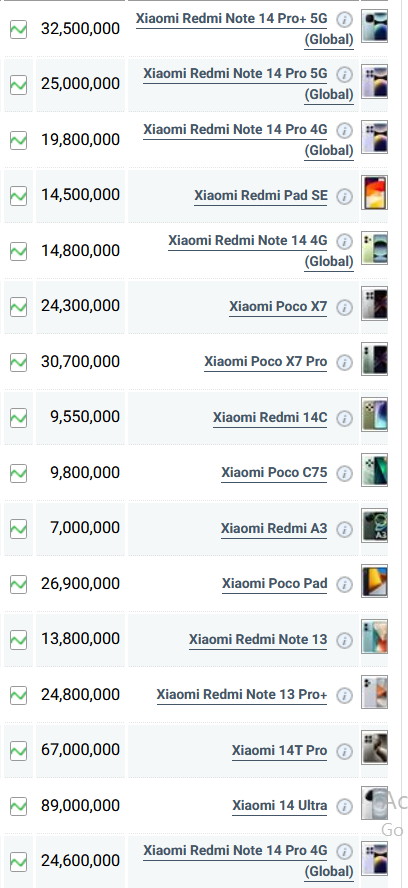Open price chart icon for Xiaomi 14 Ultra
This screenshot has height=888, width=408.
pyautogui.click(x=19, y=805)
